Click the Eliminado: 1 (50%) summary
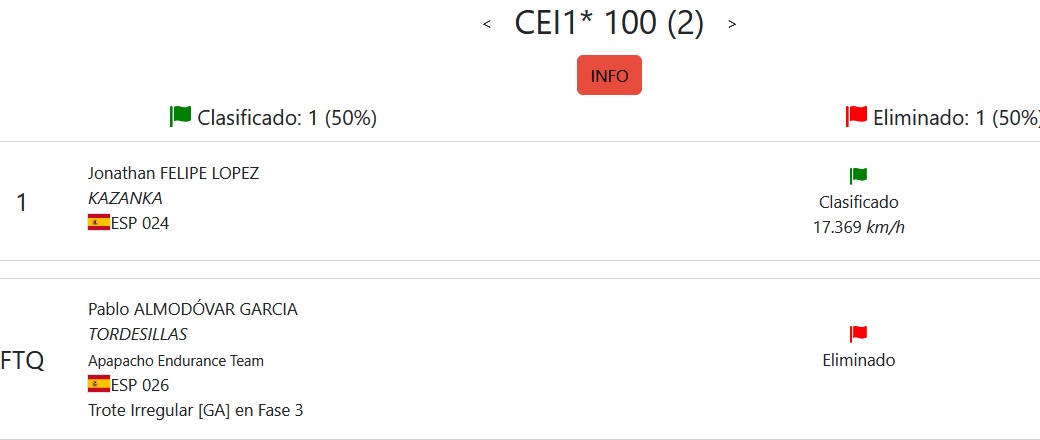Image resolution: width=1040 pixels, height=440 pixels. (x=956, y=117)
